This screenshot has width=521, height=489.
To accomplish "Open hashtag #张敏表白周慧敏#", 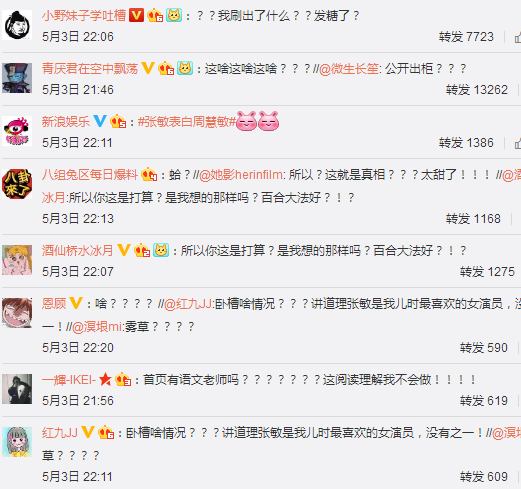I will [187, 122].
